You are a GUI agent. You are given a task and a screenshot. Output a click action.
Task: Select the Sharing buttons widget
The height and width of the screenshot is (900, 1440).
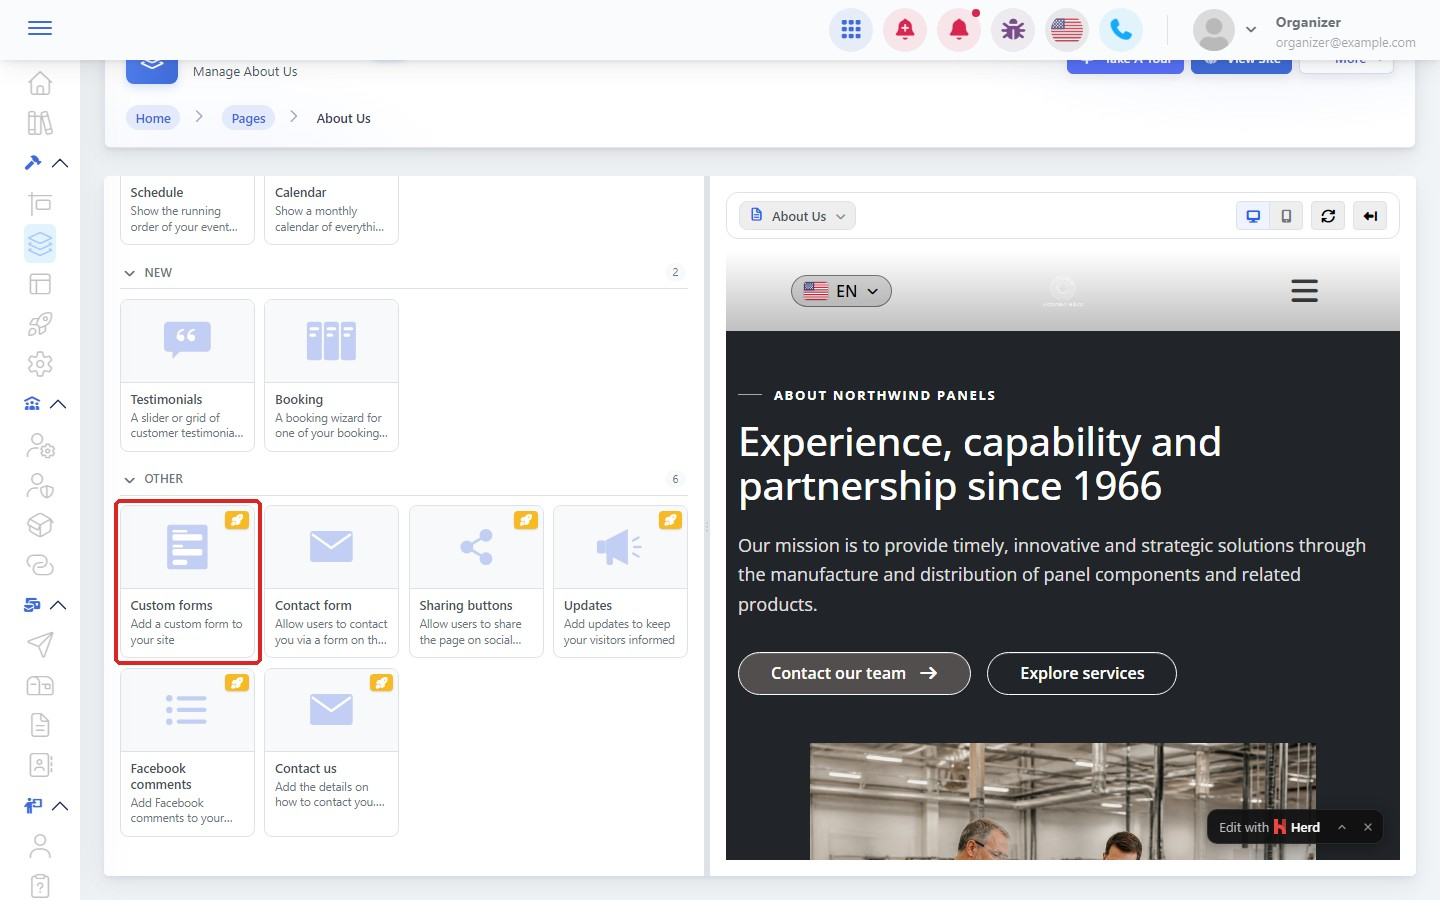476,581
